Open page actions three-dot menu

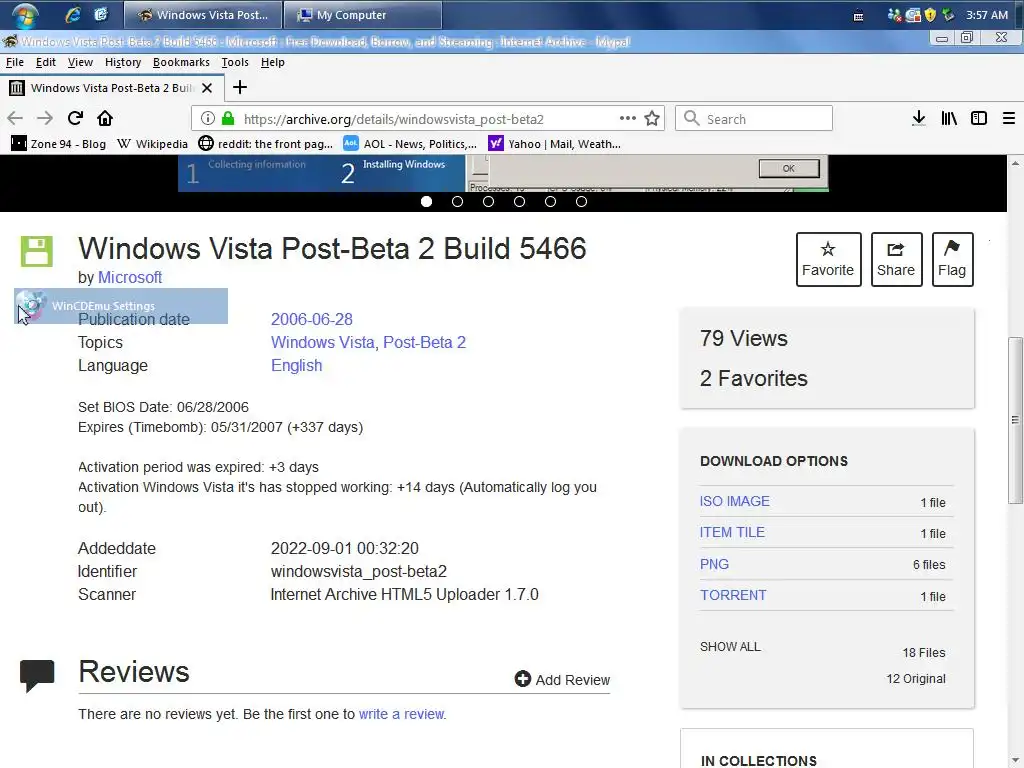pos(628,118)
